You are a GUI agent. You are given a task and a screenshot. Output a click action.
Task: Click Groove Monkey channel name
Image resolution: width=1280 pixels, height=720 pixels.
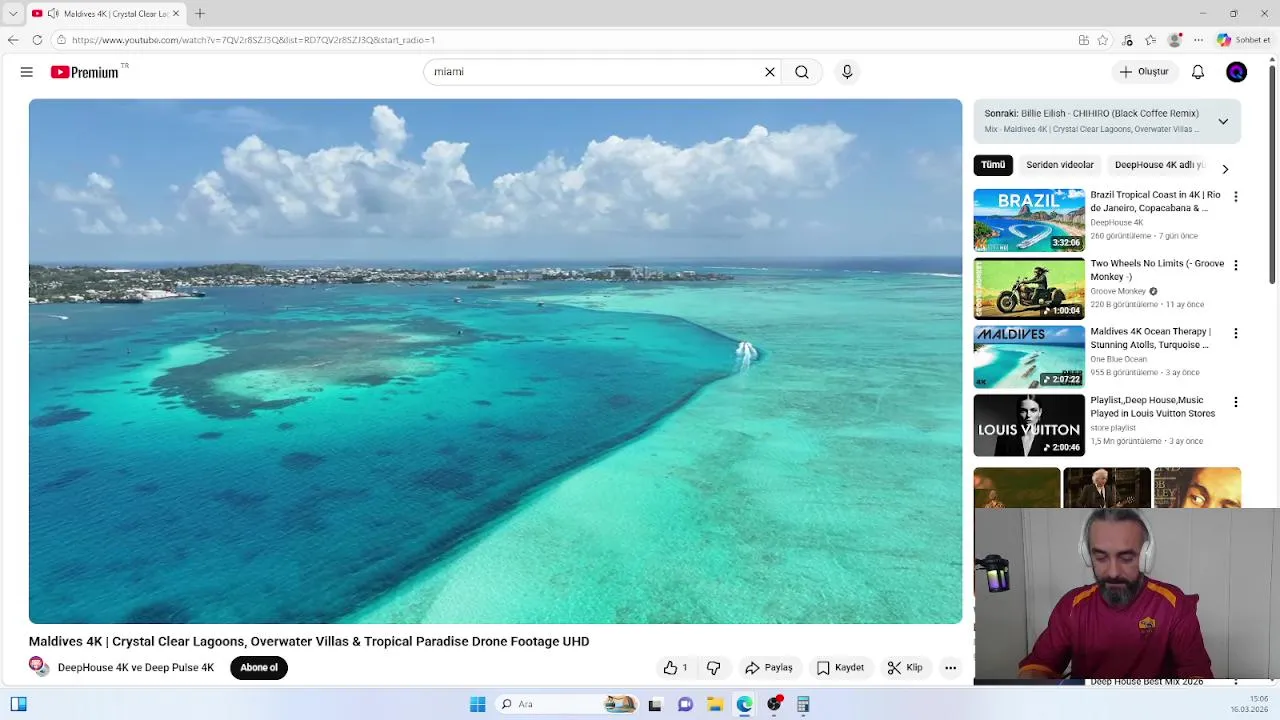coord(1118,291)
